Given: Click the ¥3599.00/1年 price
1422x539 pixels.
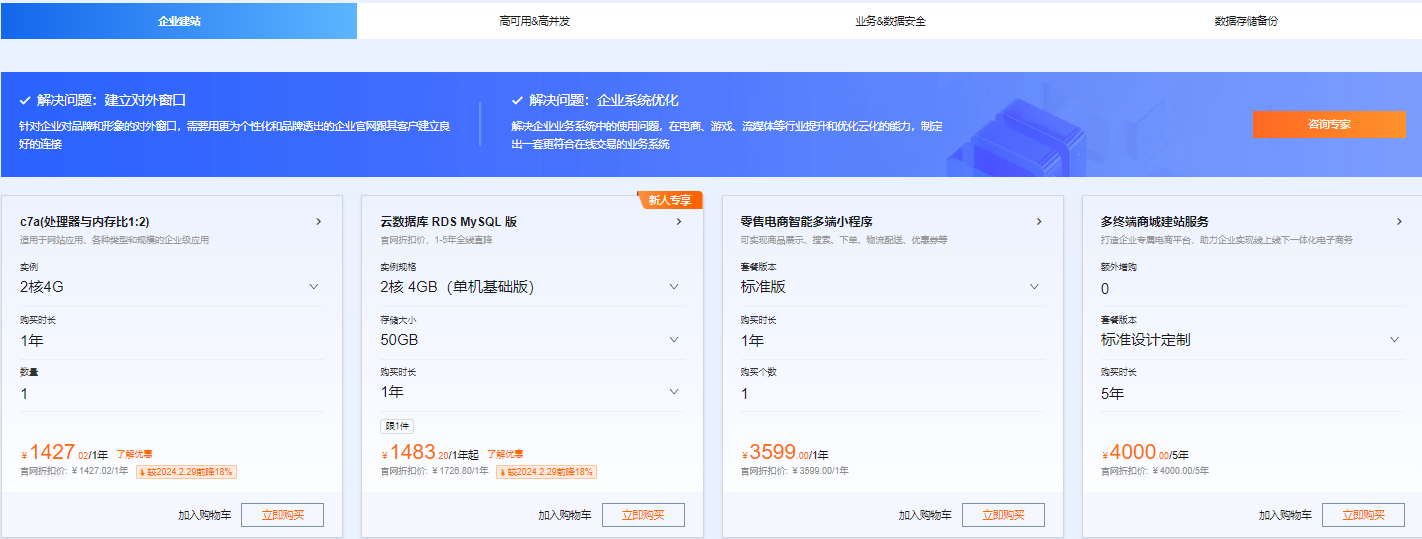Looking at the screenshot, I should point(785,453).
